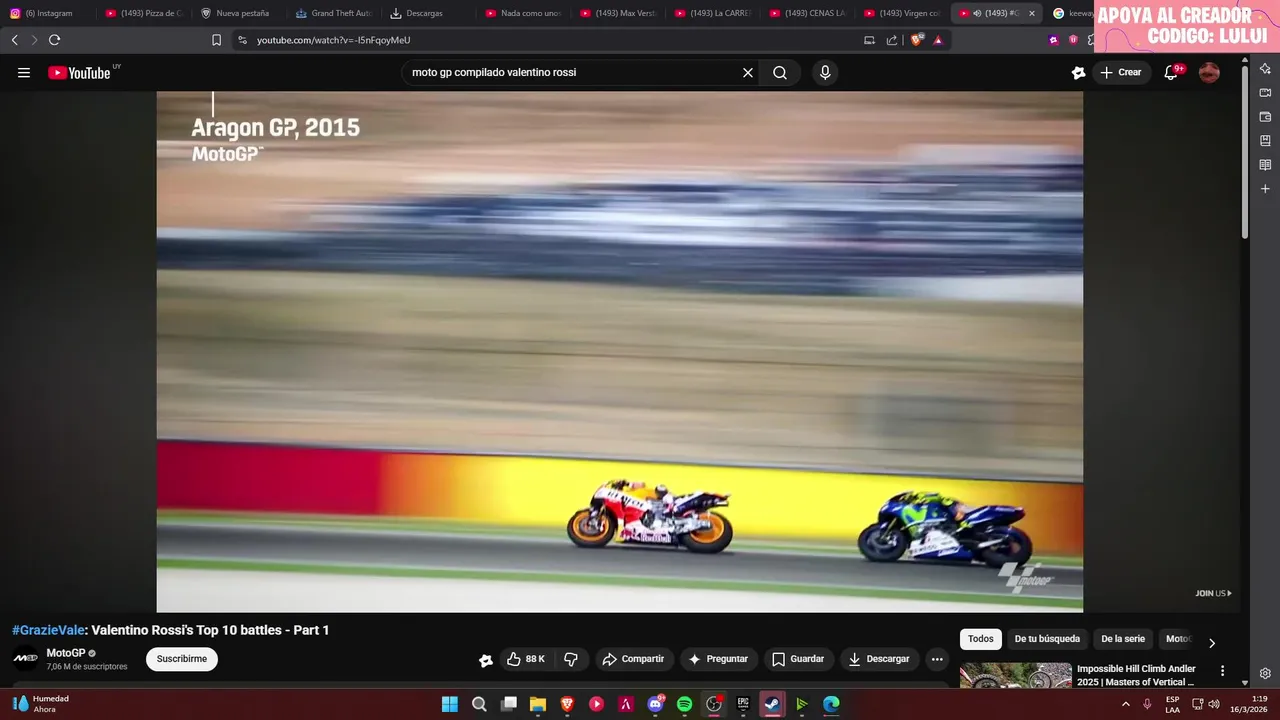Open the Crear create menu
Image resolution: width=1280 pixels, height=720 pixels.
pos(1121,72)
